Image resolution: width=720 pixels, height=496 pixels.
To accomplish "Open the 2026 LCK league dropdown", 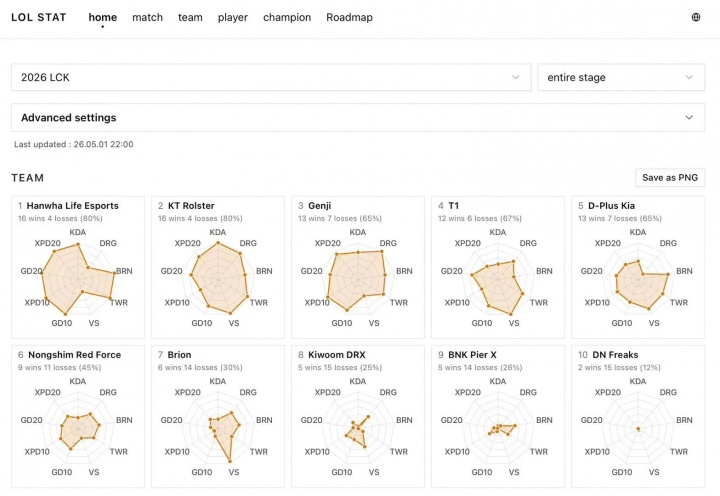I will point(271,77).
